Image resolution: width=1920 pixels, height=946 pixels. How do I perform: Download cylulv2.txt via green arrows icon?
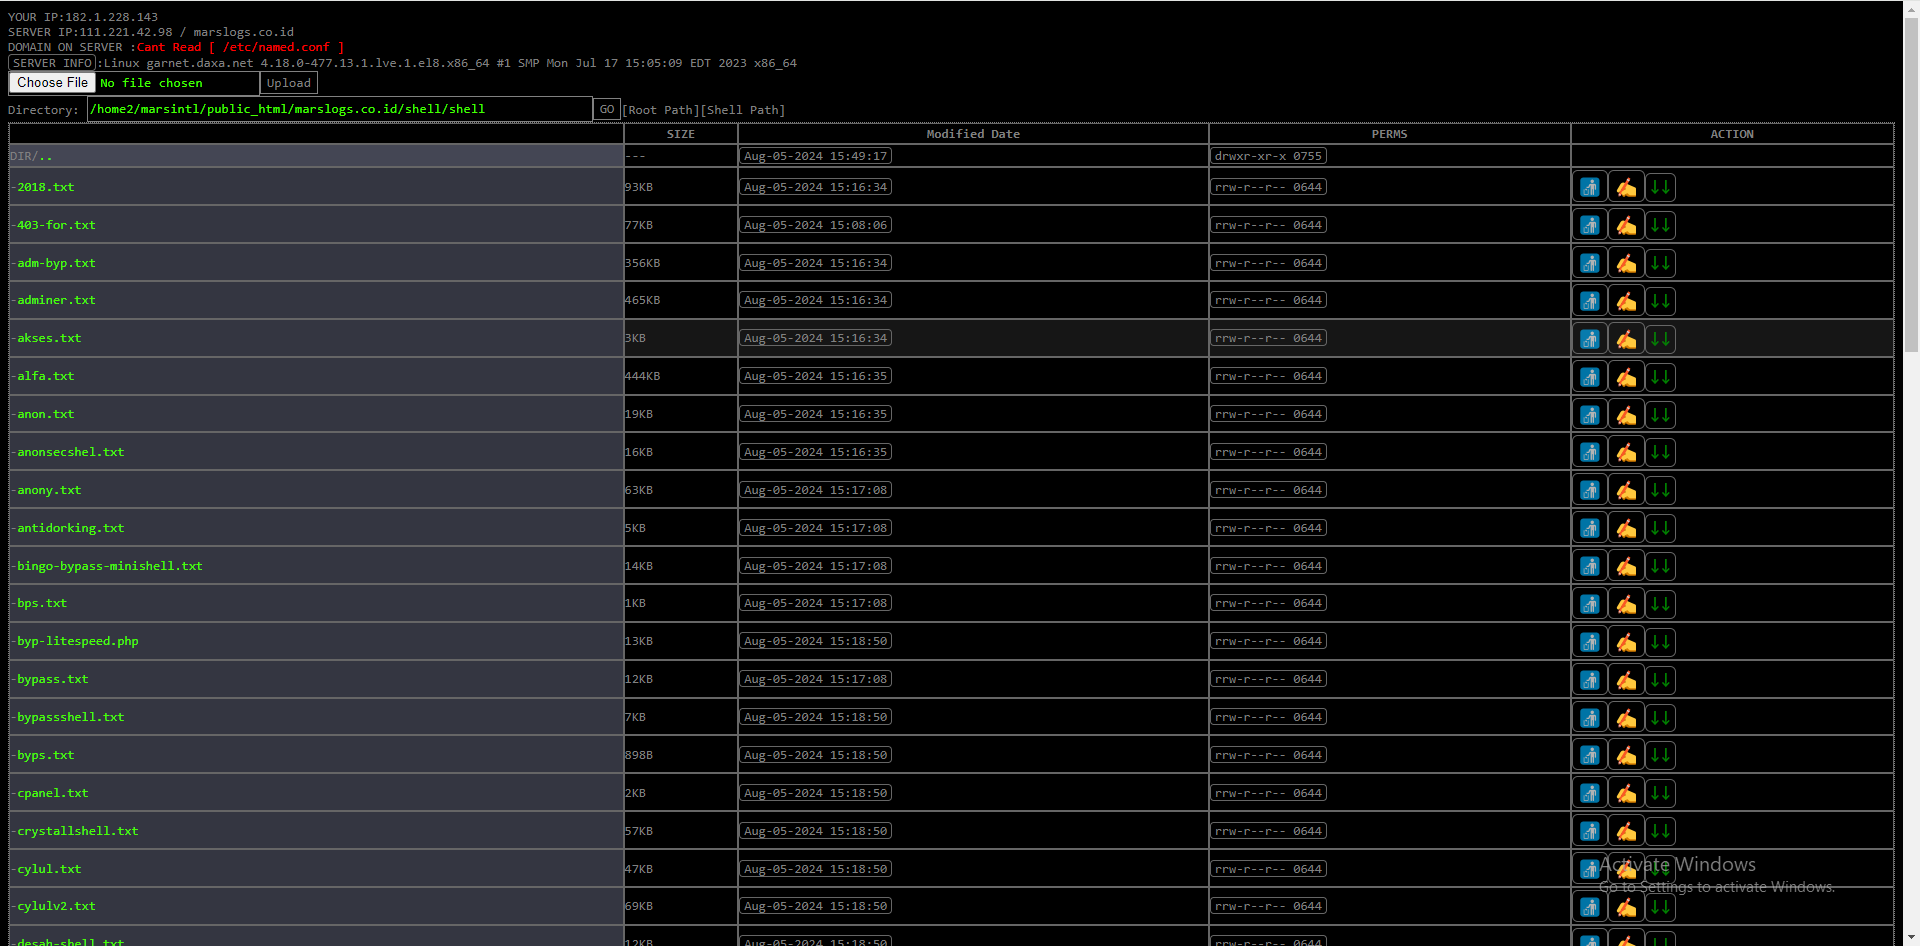tap(1661, 907)
